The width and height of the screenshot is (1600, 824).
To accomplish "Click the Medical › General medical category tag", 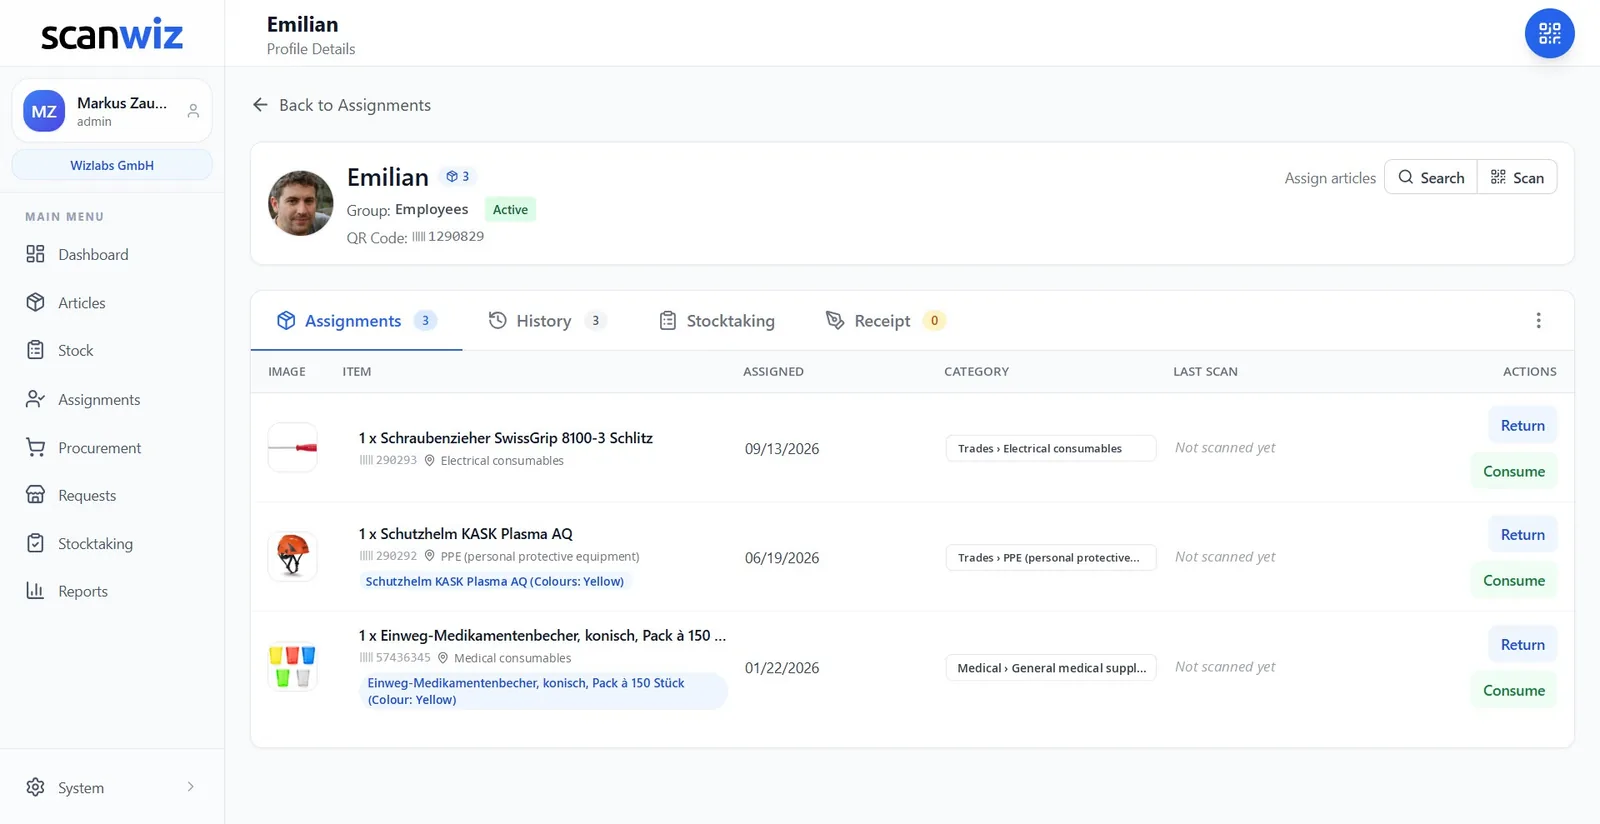I will [1051, 667].
